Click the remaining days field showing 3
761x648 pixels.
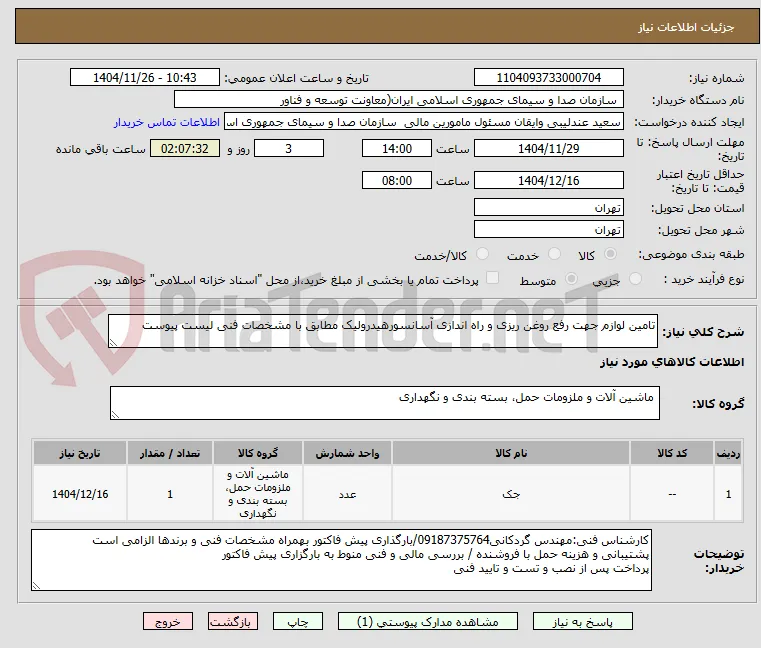(289, 149)
